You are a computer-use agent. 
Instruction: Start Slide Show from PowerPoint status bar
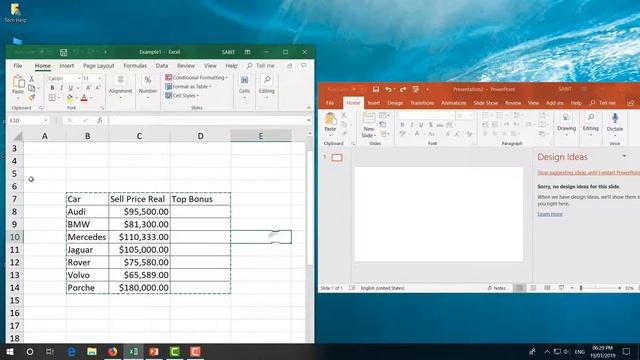coord(562,288)
